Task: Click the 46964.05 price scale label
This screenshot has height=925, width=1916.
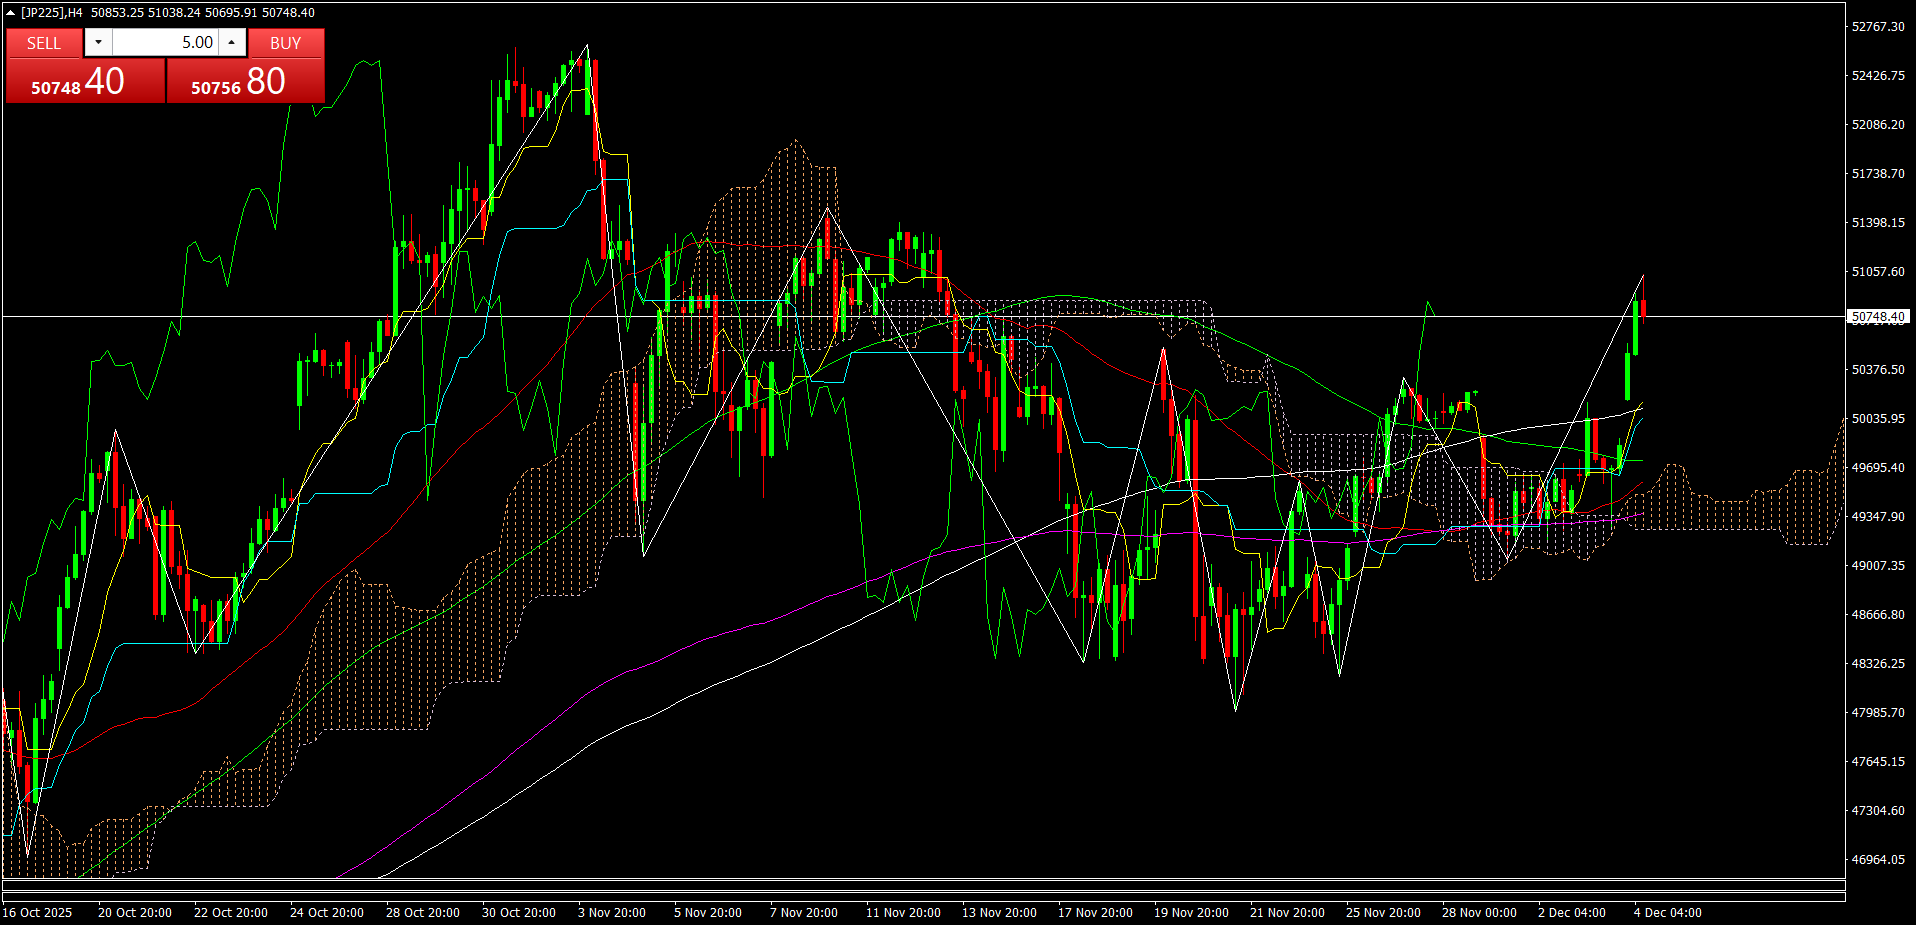Action: click(1877, 859)
